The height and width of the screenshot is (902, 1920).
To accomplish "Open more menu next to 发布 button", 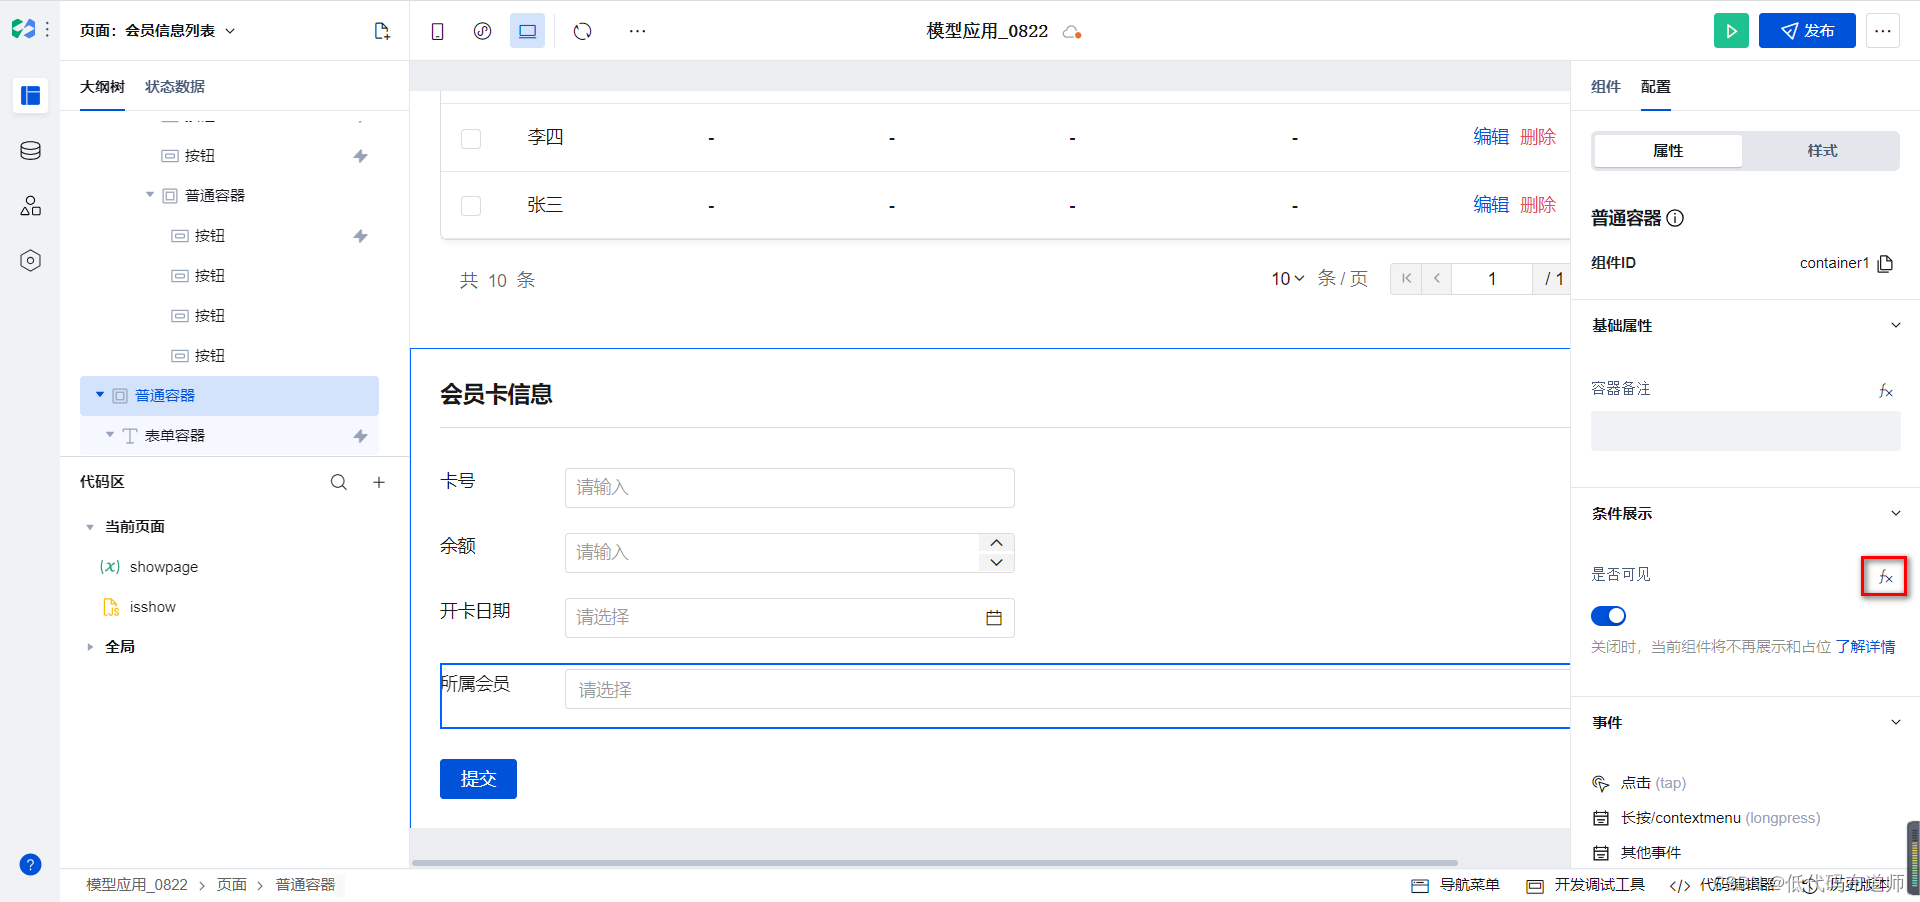I will click(x=1883, y=31).
